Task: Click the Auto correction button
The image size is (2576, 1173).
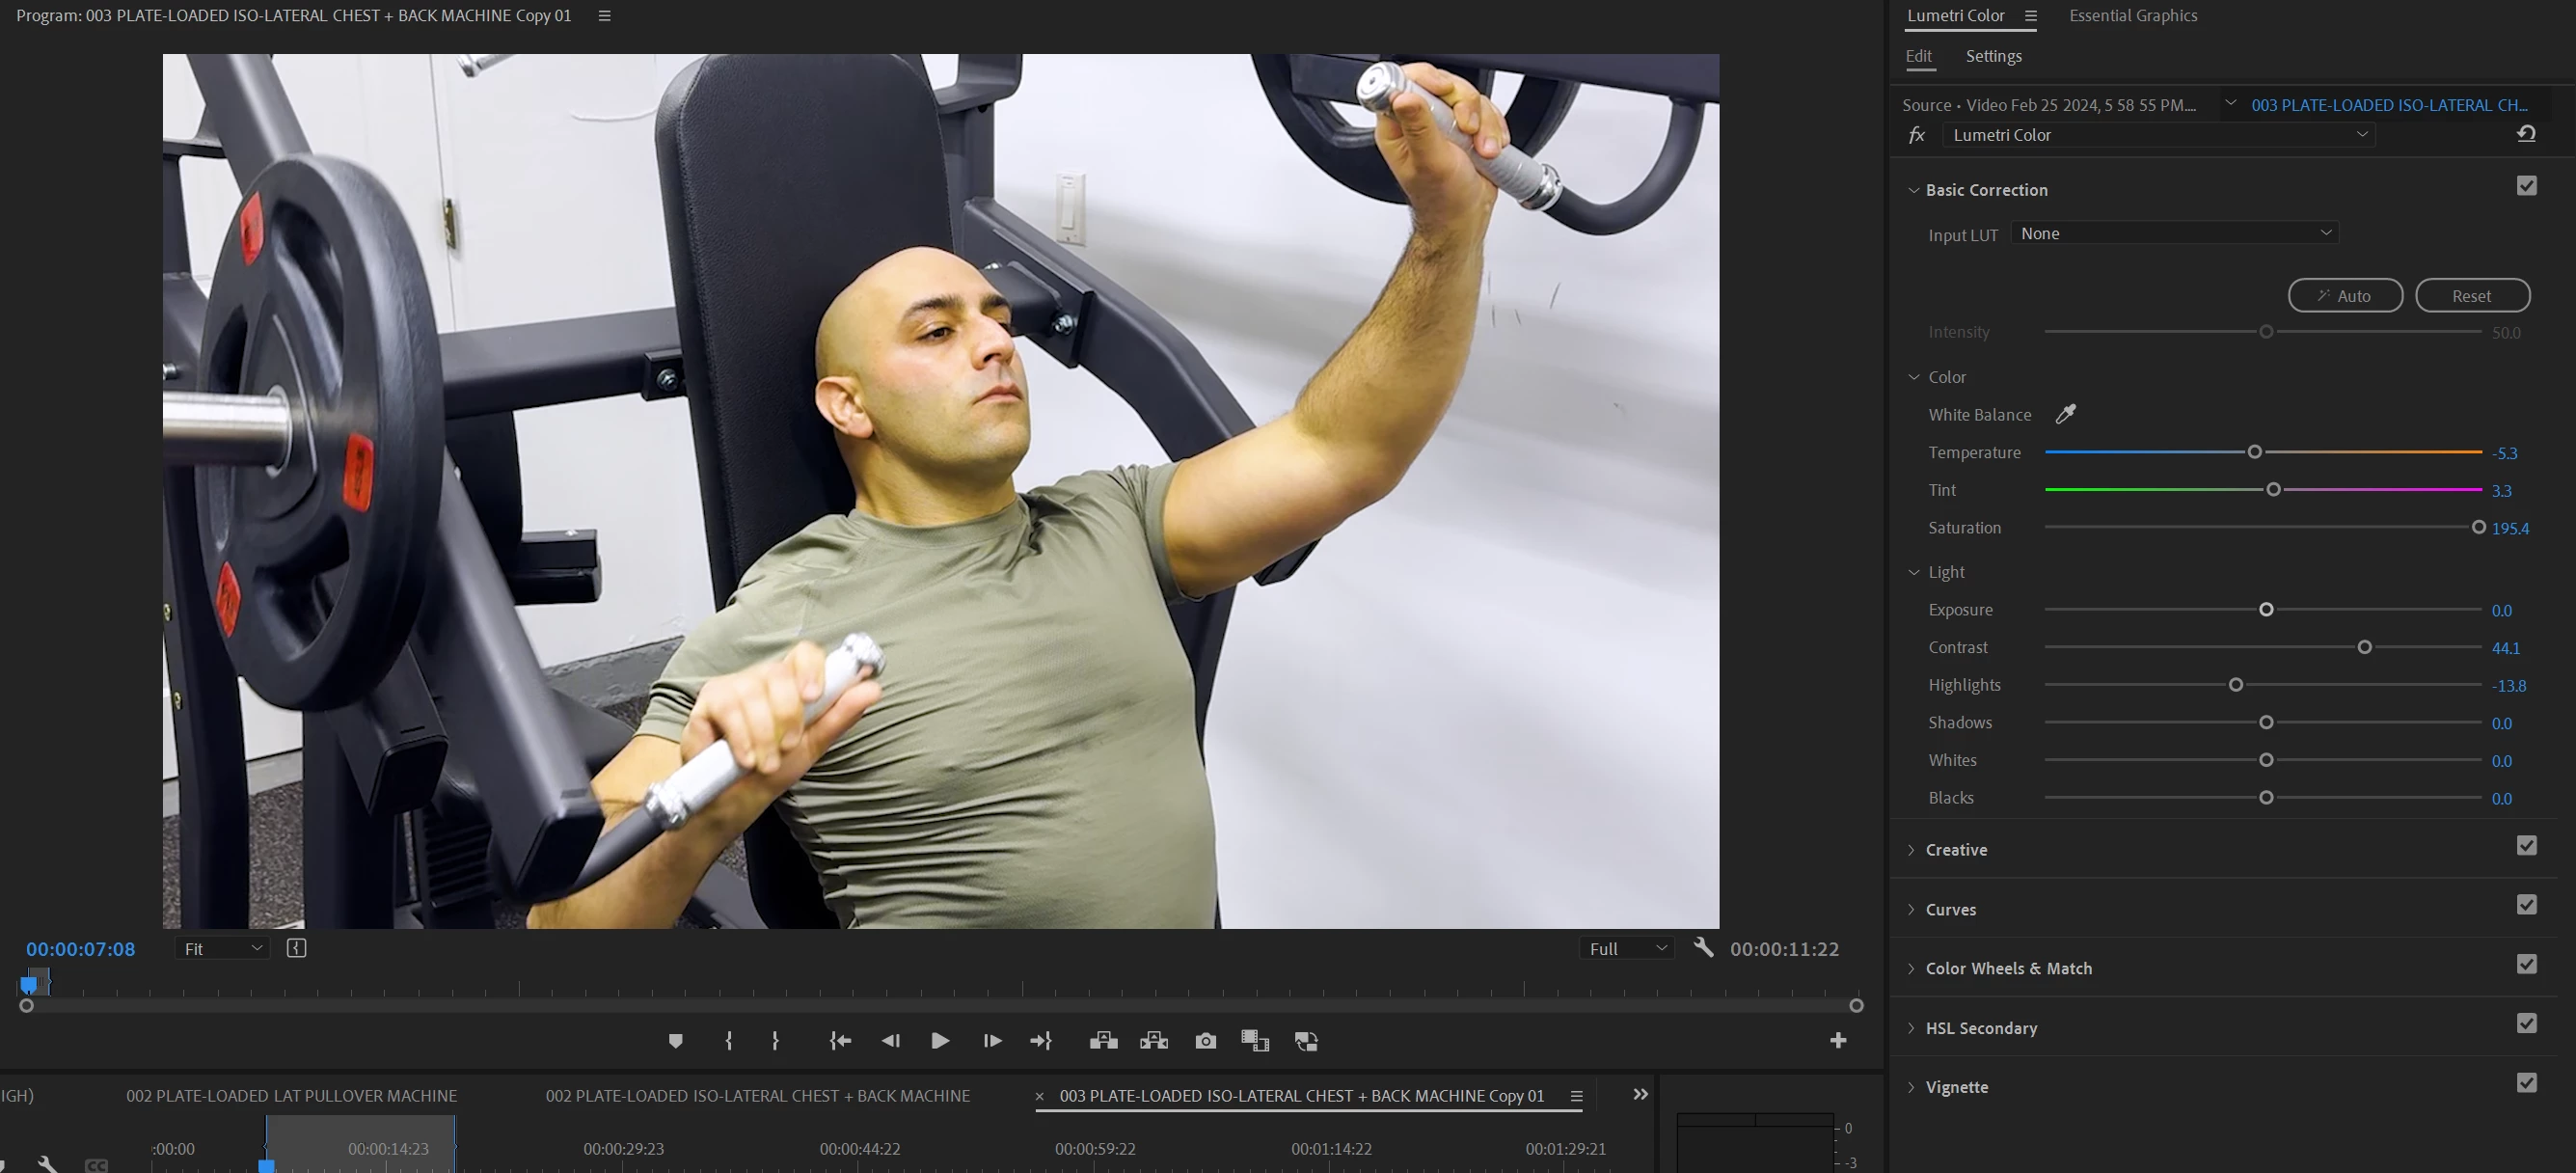Action: point(2344,296)
